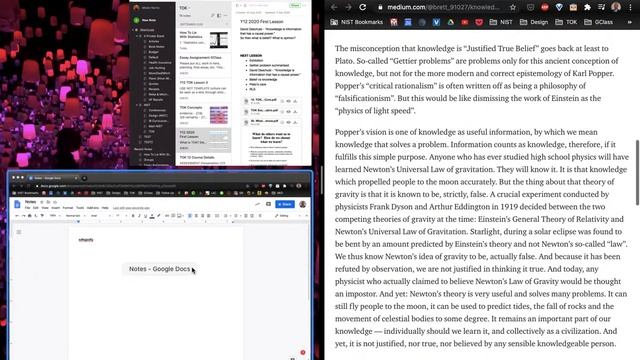Select the Recipes notebook in notes sidebar
This screenshot has height=360, width=640.
[x=154, y=89]
